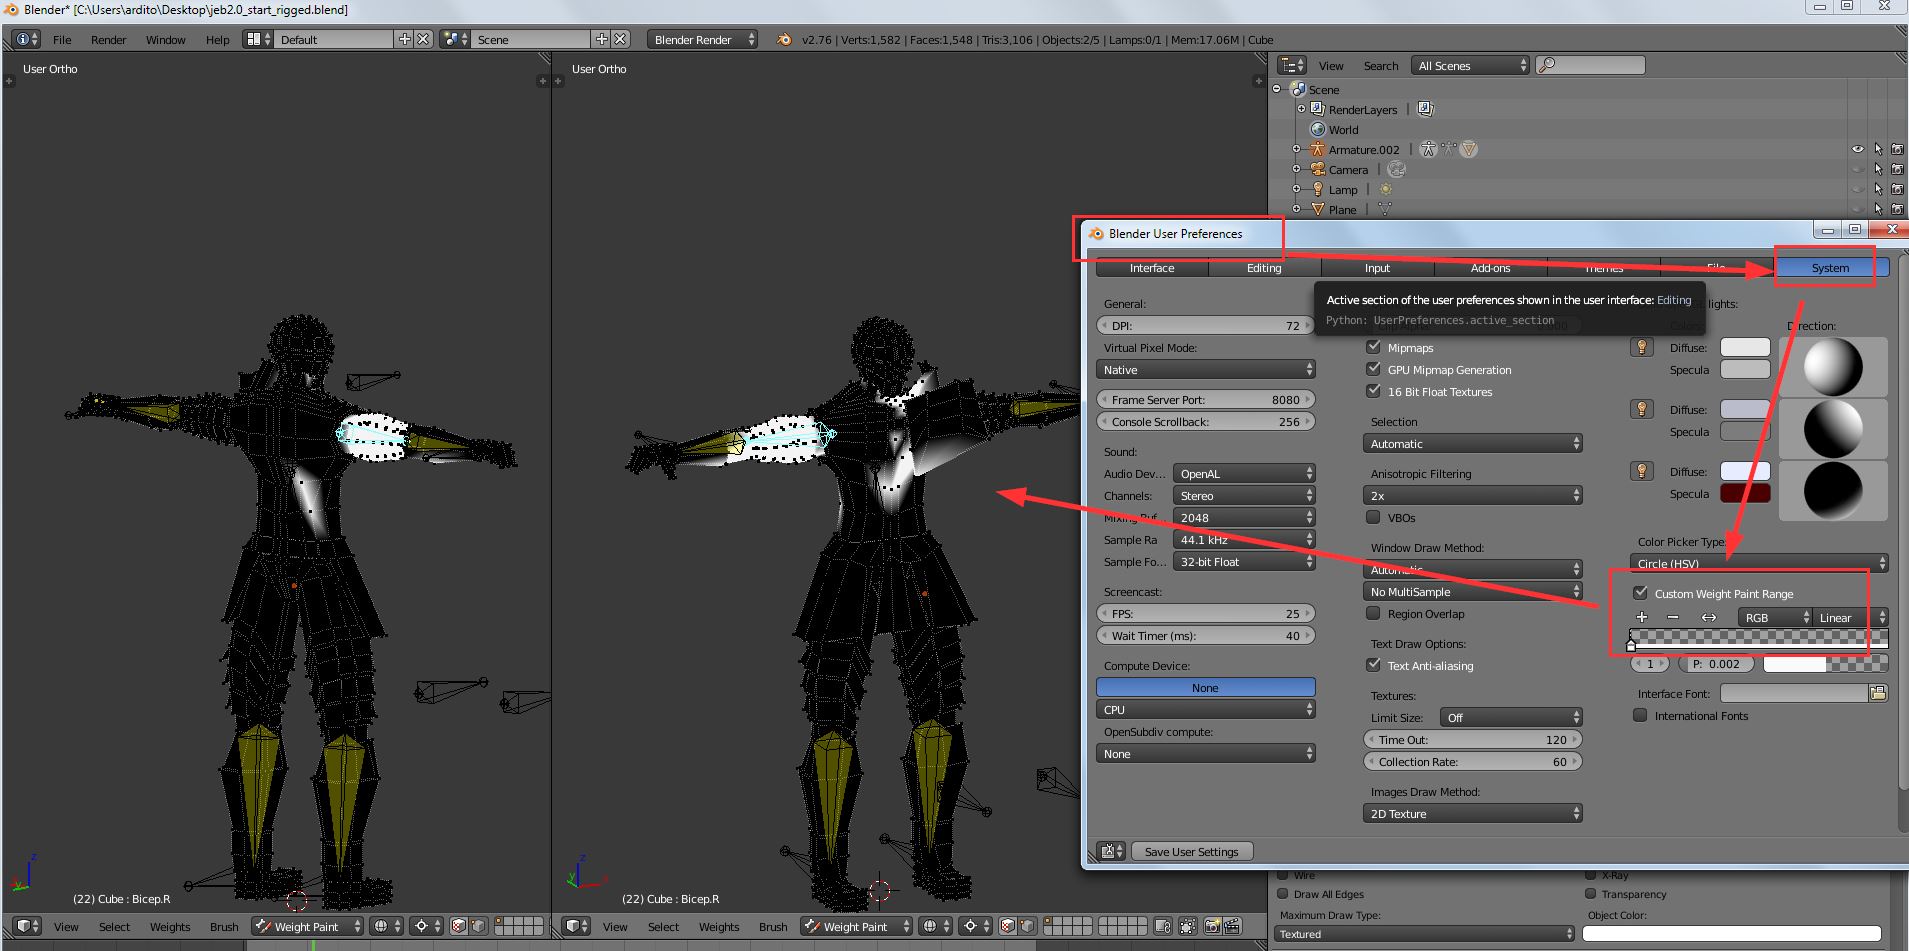Expand the Armature.002 tree node
Viewport: 1909px width, 951px height.
pyautogui.click(x=1297, y=149)
